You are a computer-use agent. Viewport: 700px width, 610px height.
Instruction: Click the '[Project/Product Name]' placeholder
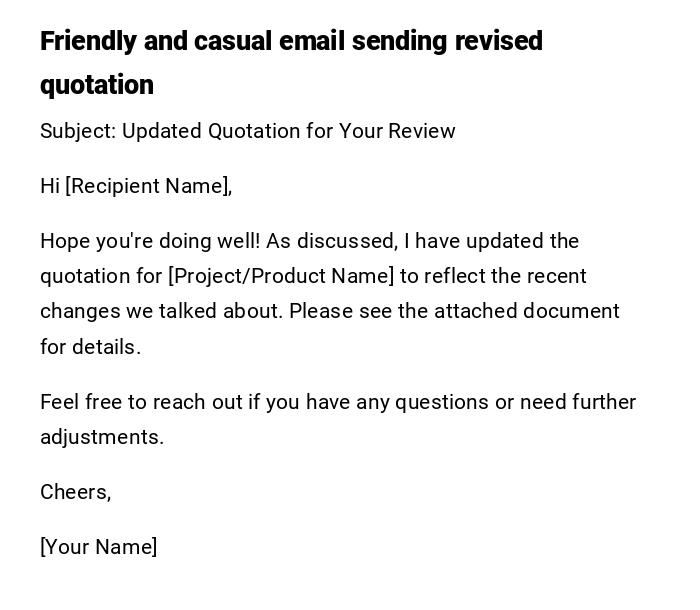click(281, 276)
